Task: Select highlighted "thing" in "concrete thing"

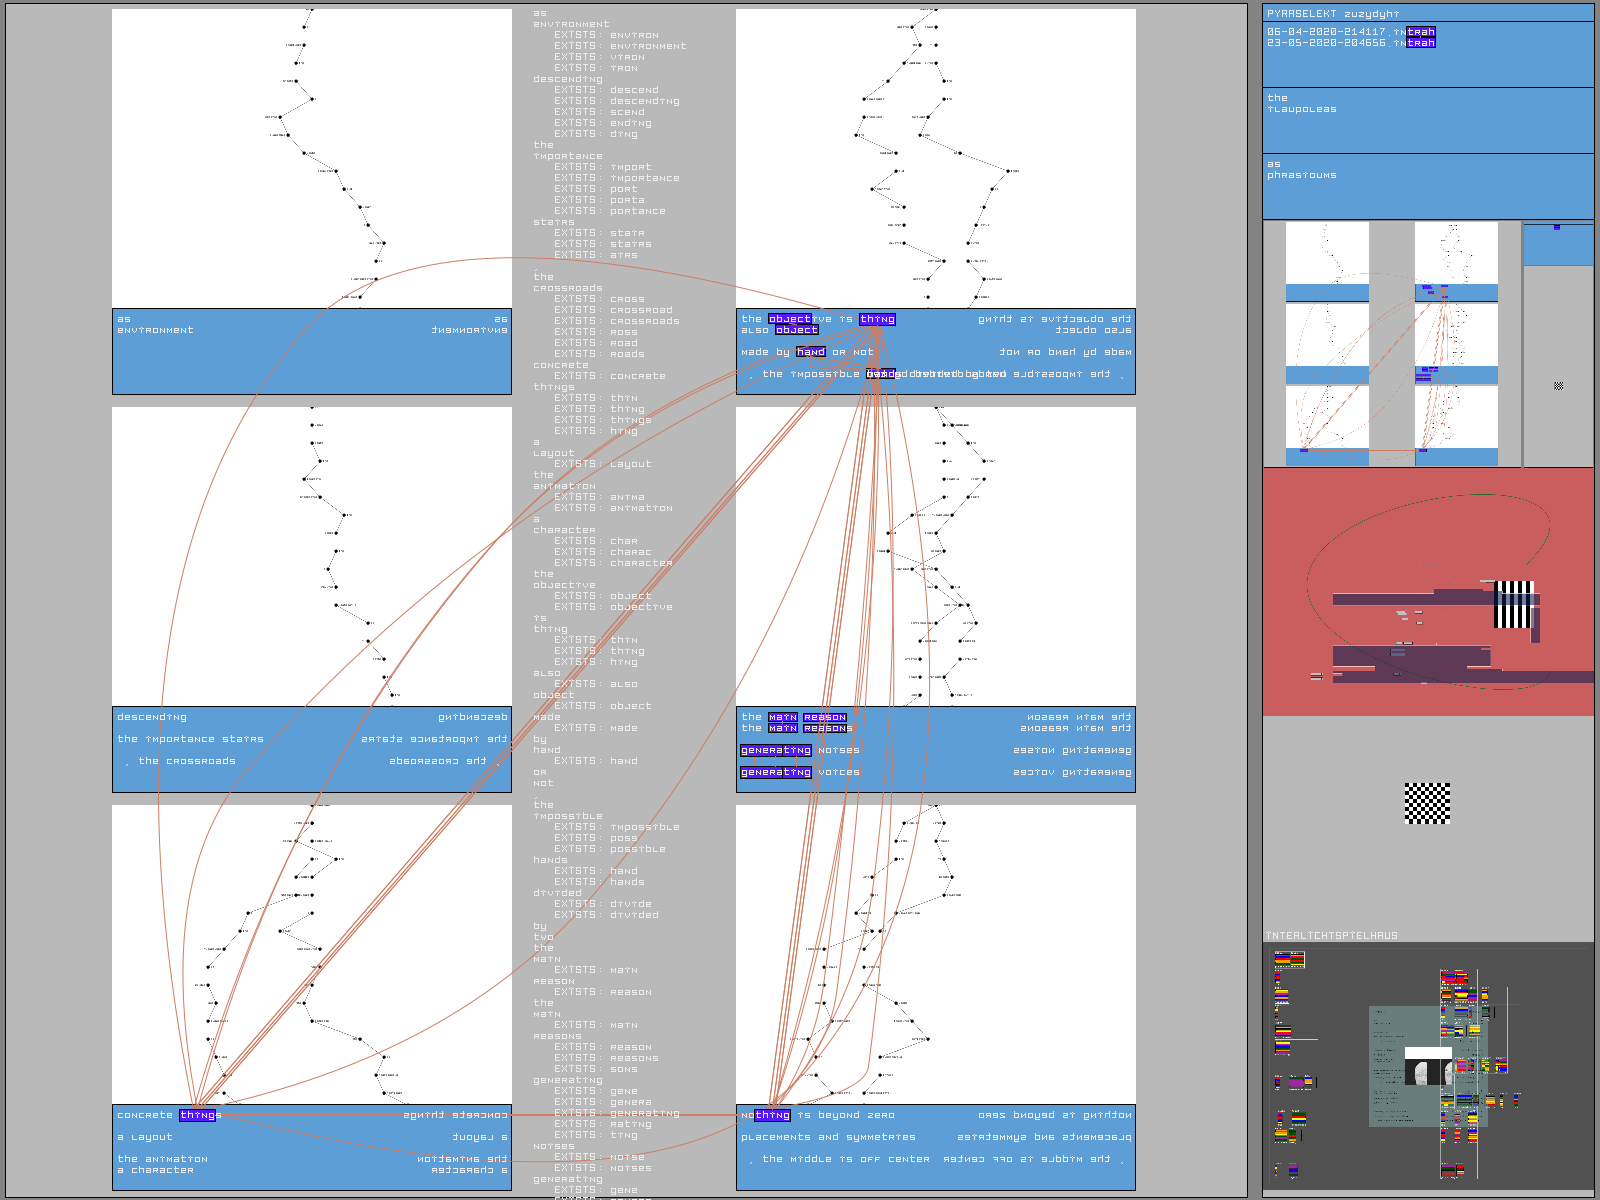Action: pos(198,1115)
